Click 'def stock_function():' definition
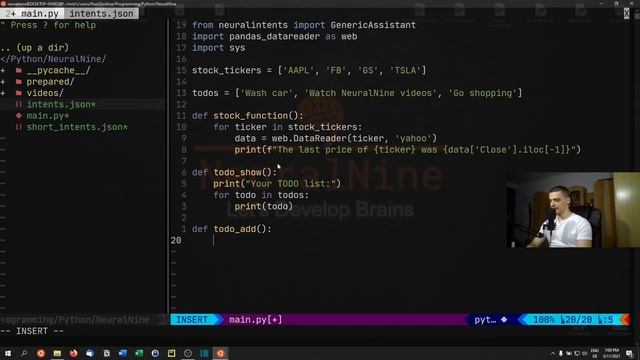This screenshot has width=640, height=360. pos(248,116)
